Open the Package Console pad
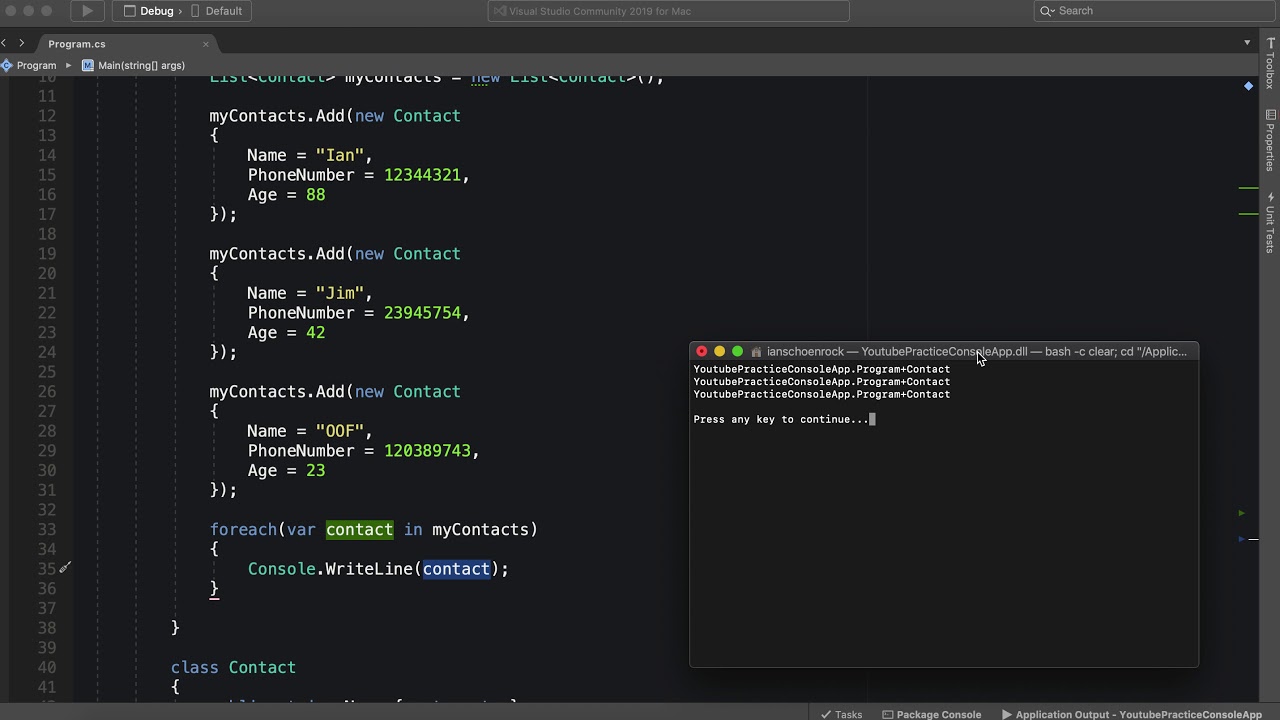The height and width of the screenshot is (720, 1280). 931,714
